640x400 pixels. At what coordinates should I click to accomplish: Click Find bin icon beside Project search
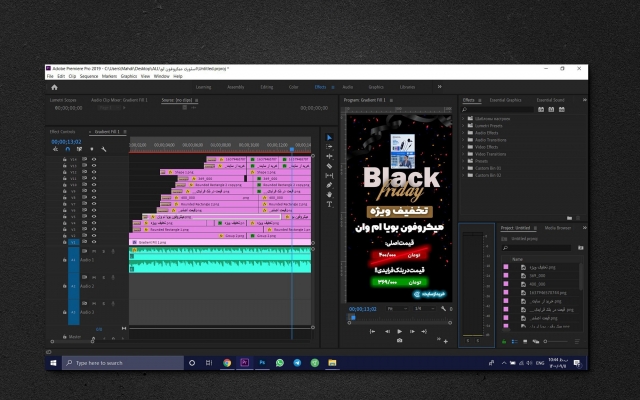click(580, 248)
